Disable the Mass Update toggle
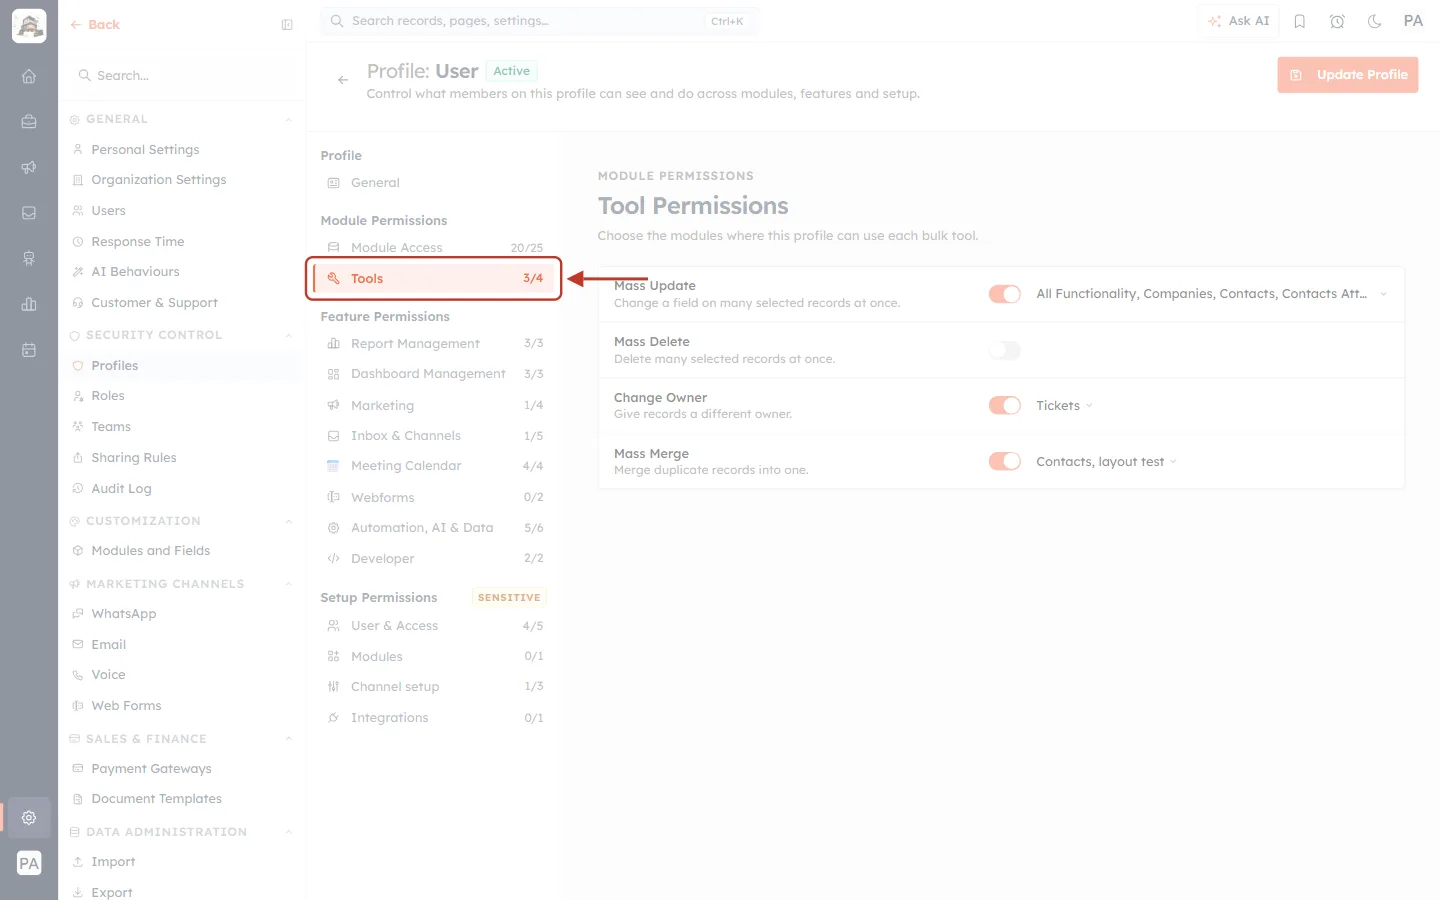 click(x=1004, y=294)
